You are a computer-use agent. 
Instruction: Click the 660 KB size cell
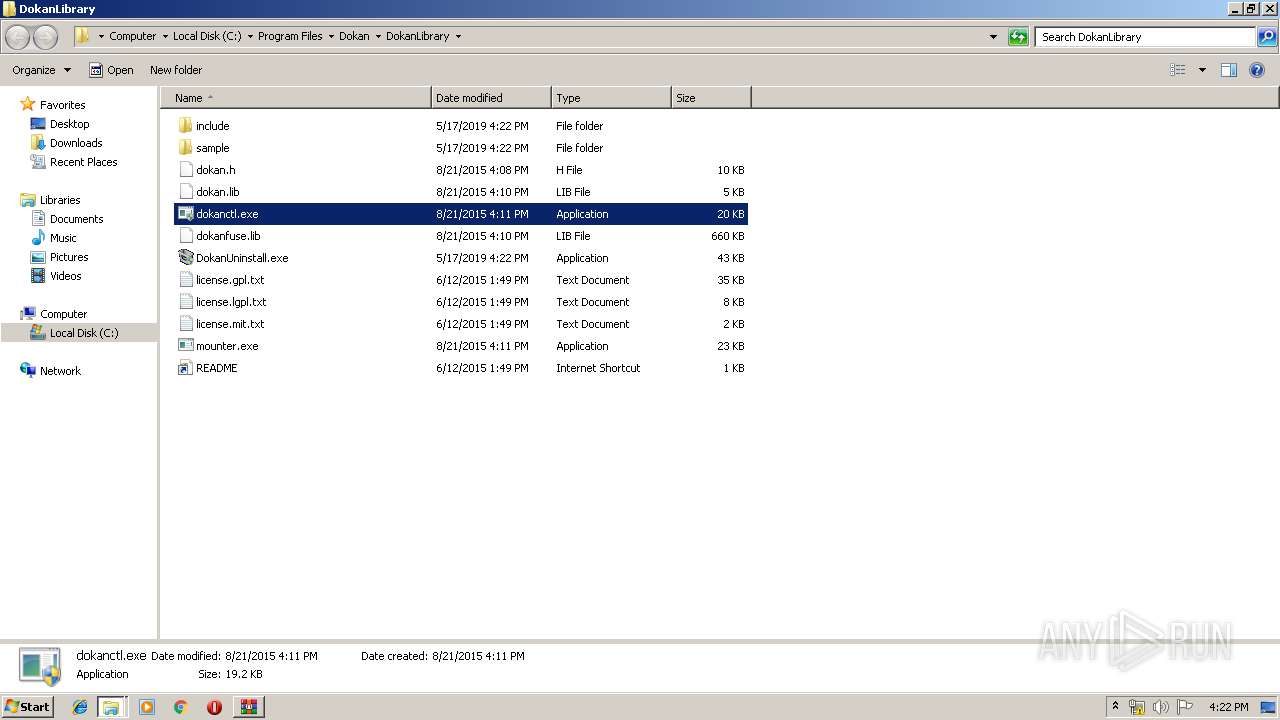pos(727,236)
